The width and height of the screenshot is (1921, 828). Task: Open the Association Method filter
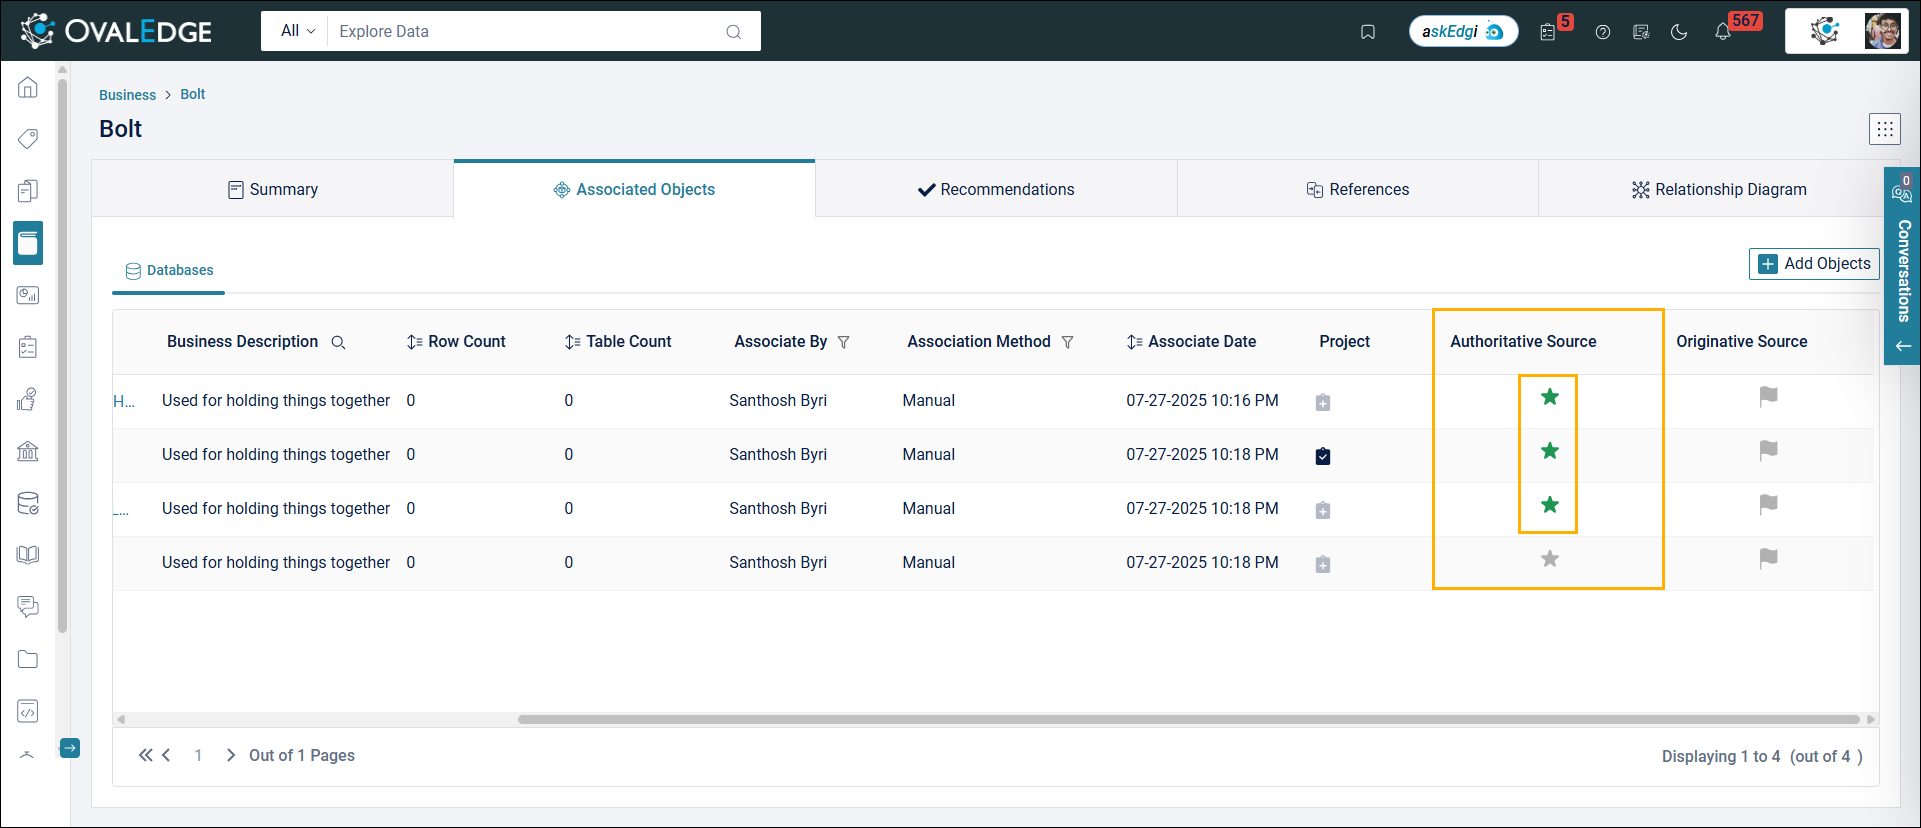coord(1067,342)
